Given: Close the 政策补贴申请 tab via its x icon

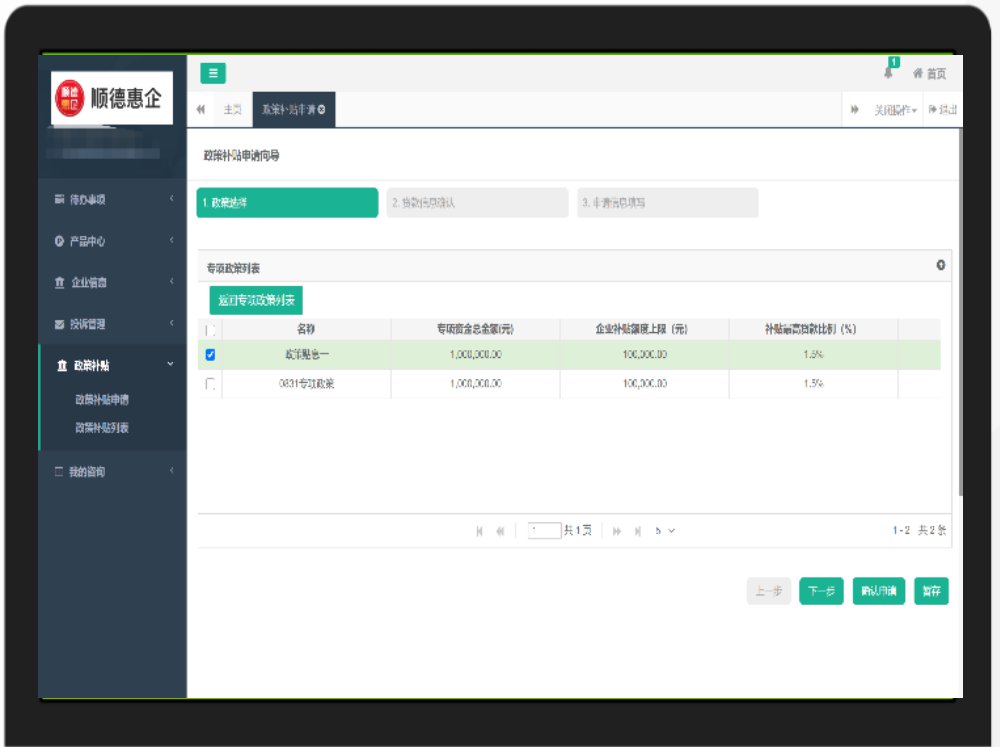Looking at the screenshot, I should [321, 109].
